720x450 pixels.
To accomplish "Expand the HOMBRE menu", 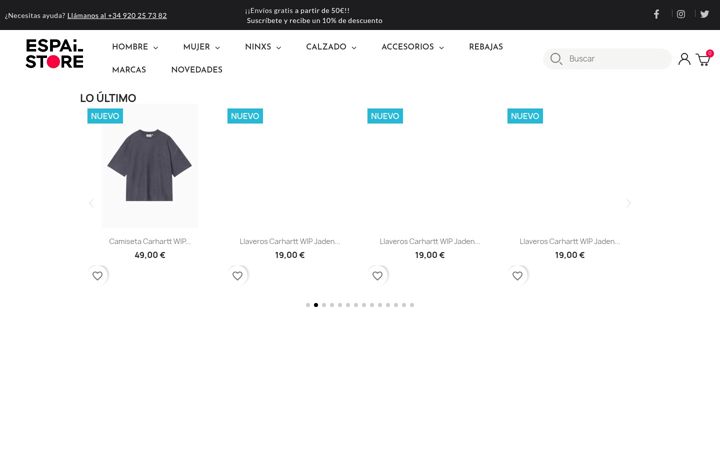I will pyautogui.click(x=135, y=47).
